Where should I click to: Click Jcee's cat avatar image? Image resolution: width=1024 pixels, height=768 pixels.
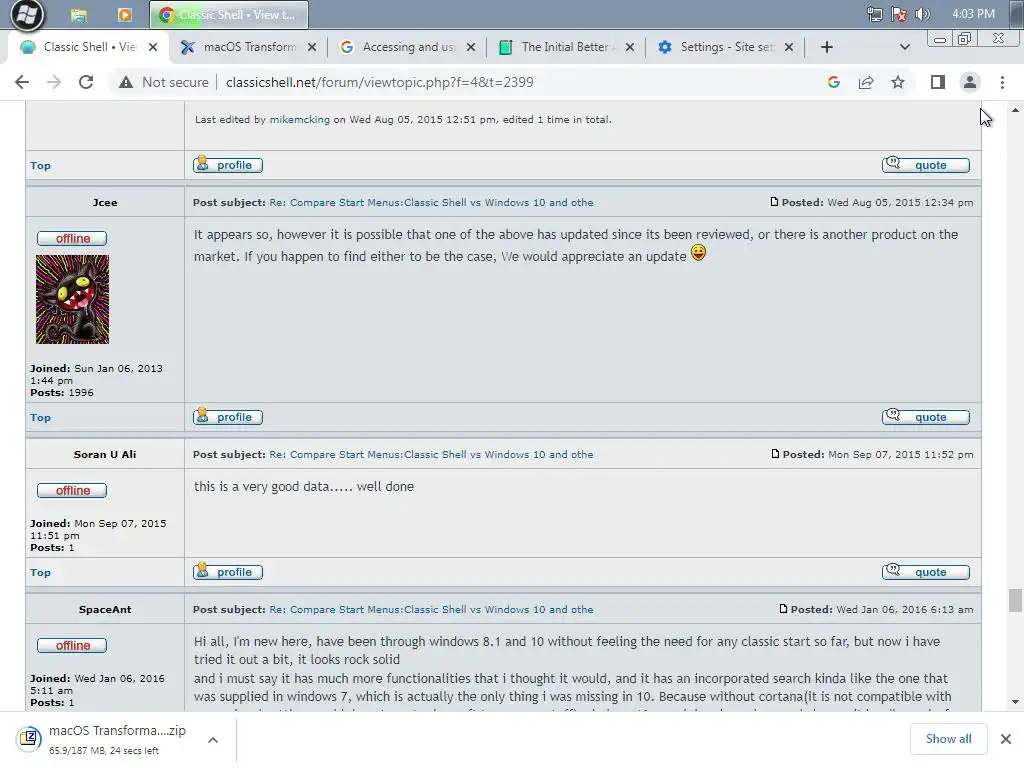tap(72, 299)
